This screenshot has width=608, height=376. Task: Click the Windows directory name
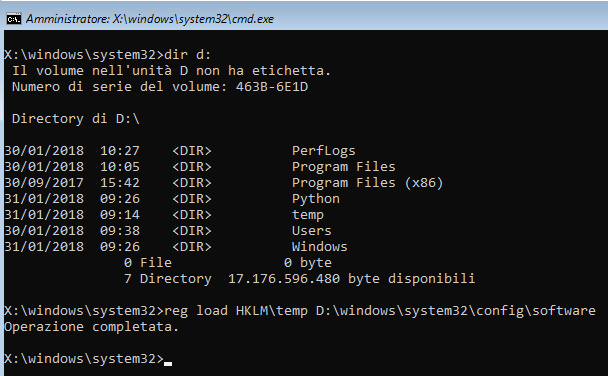coord(320,247)
